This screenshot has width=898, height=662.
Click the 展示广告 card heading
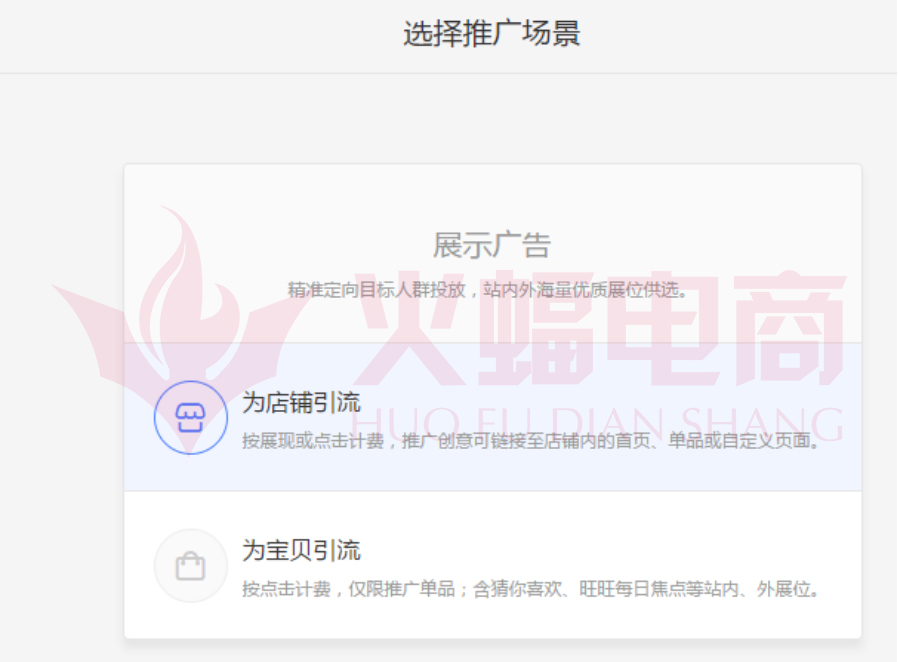pos(492,246)
